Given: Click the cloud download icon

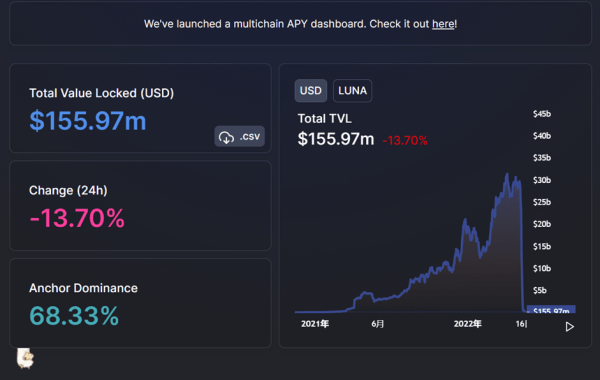Looking at the screenshot, I should (x=227, y=137).
